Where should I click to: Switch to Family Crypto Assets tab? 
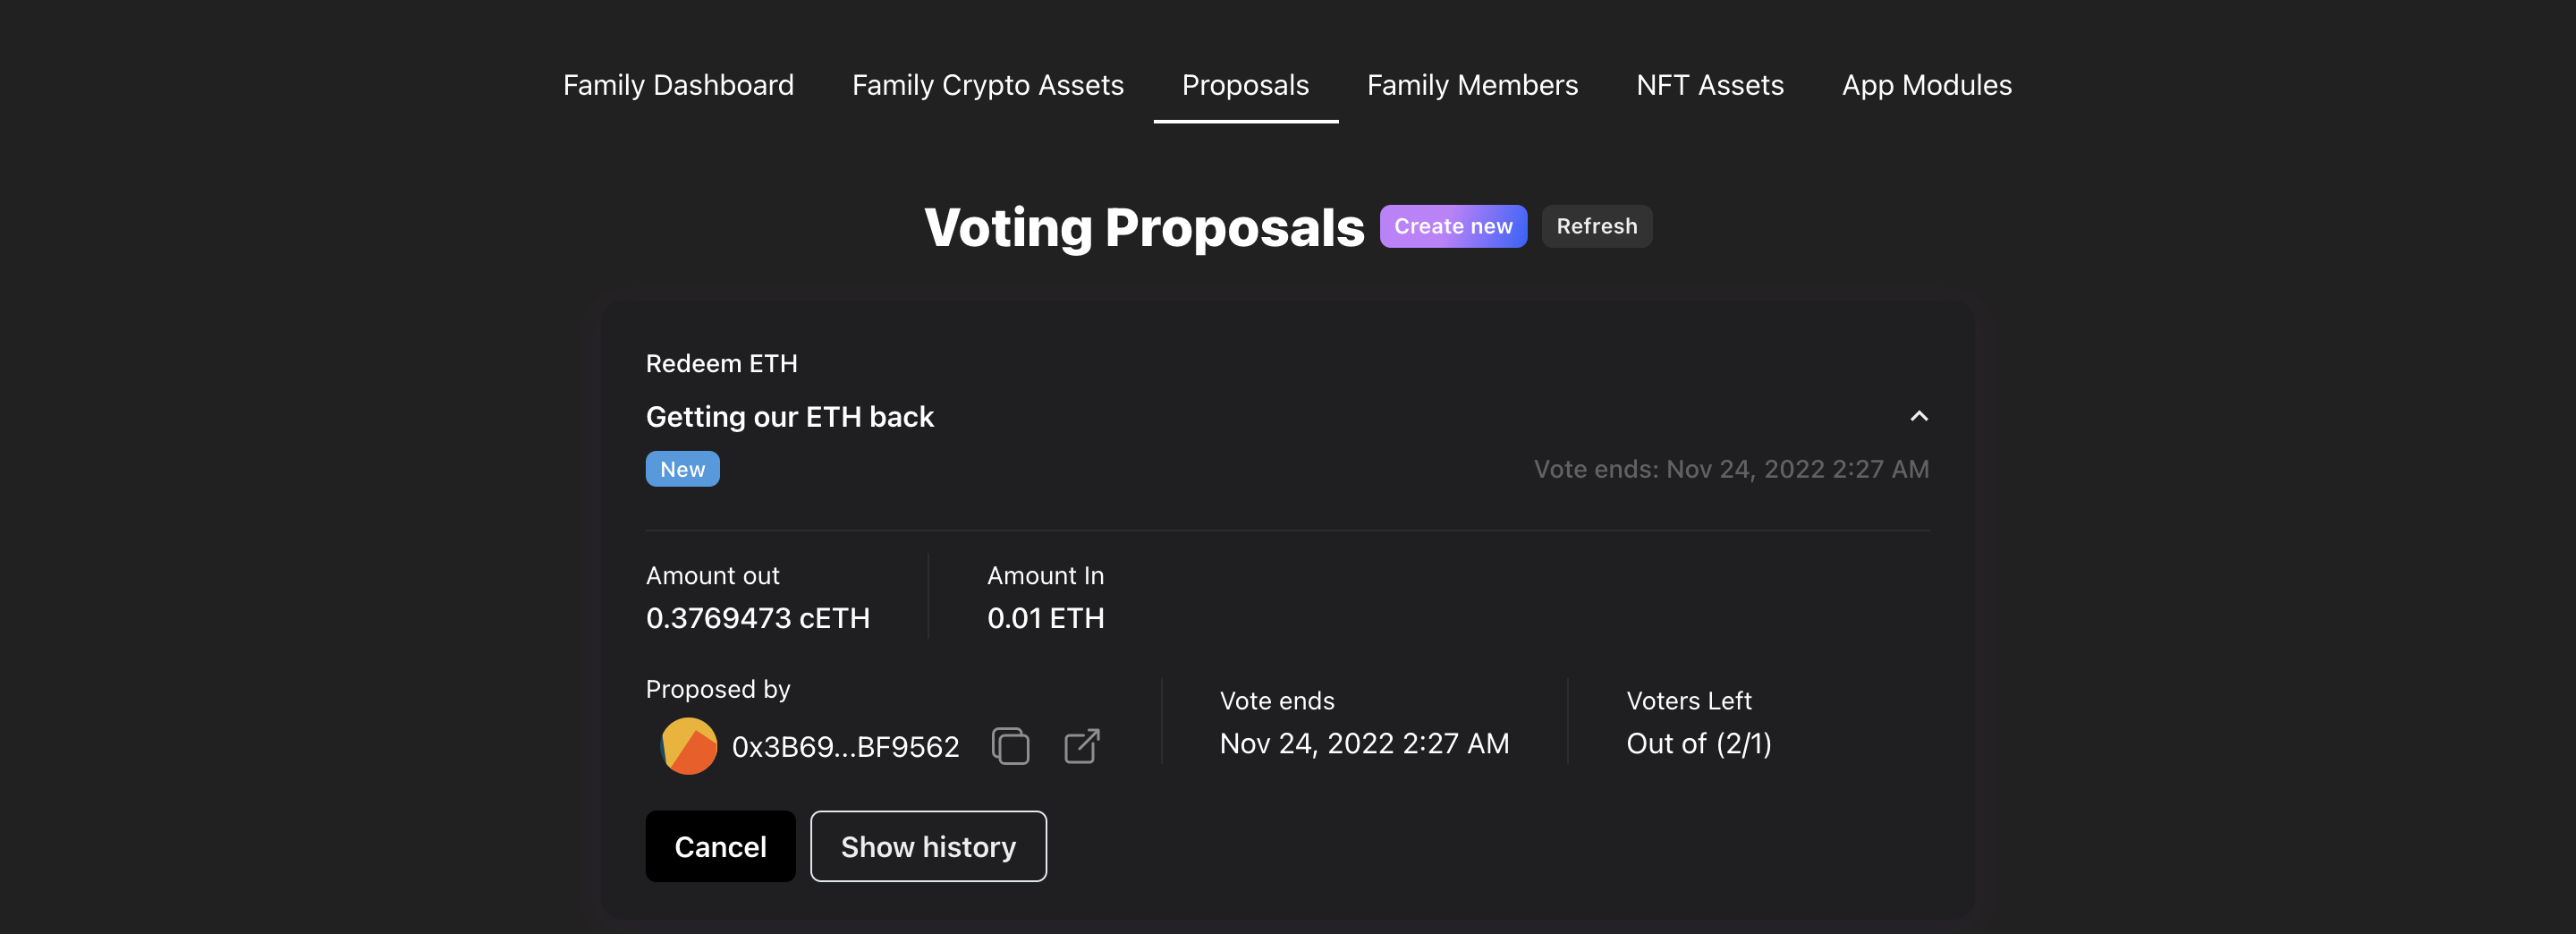point(987,85)
